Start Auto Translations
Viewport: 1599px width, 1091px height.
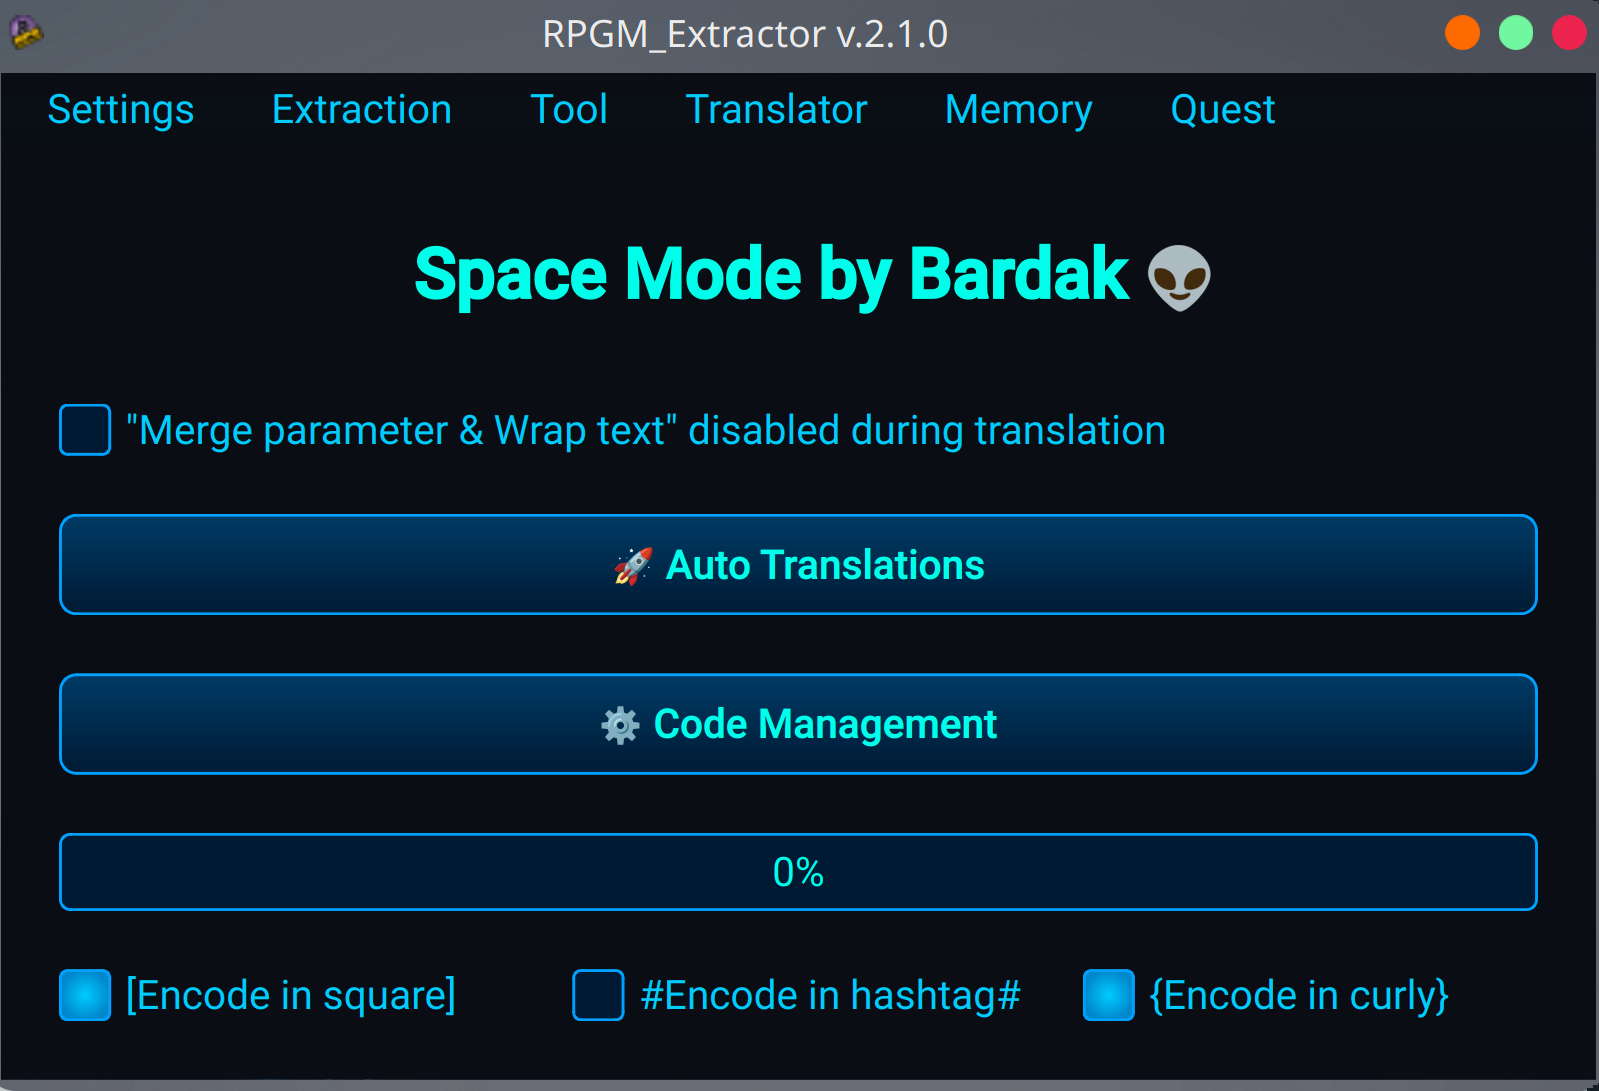798,565
